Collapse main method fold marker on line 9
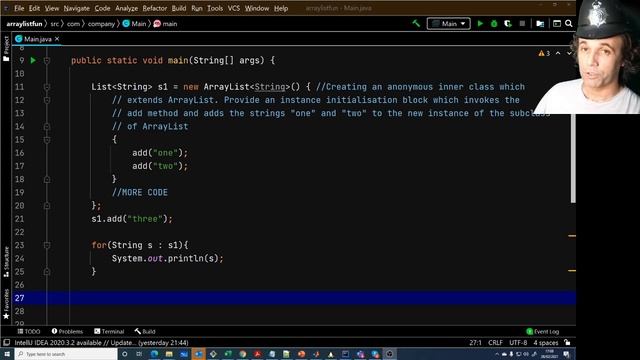 click(x=47, y=60)
